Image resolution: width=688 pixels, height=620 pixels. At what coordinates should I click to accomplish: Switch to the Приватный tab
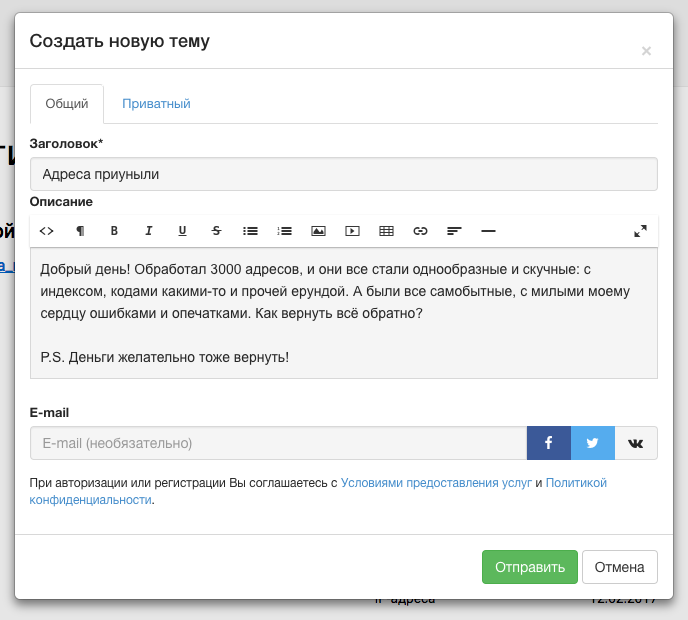[156, 104]
